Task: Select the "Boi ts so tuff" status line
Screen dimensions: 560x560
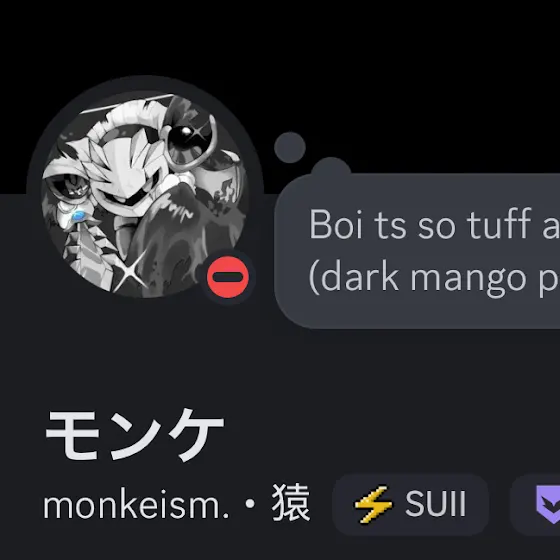Action: pyautogui.click(x=434, y=225)
